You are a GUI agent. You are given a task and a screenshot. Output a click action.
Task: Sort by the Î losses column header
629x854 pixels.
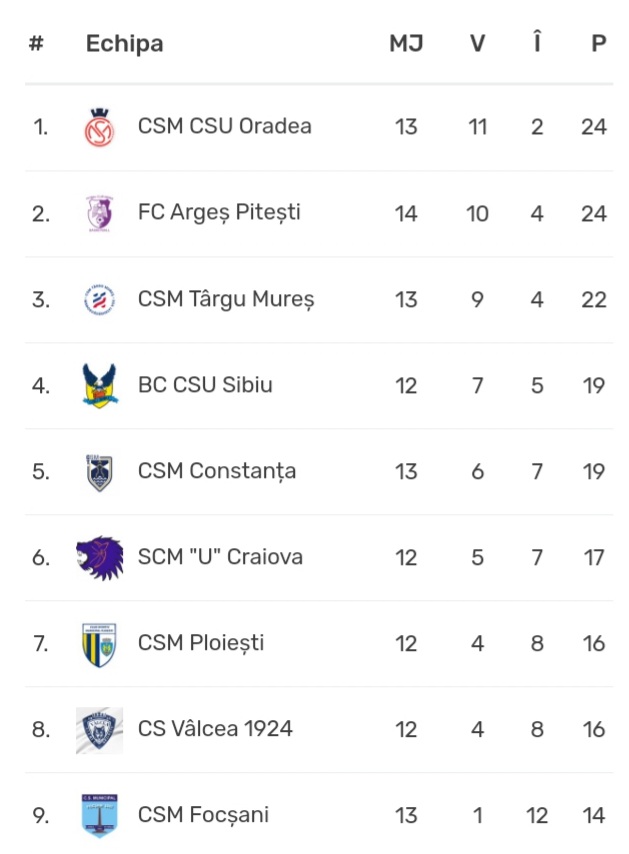point(537,42)
